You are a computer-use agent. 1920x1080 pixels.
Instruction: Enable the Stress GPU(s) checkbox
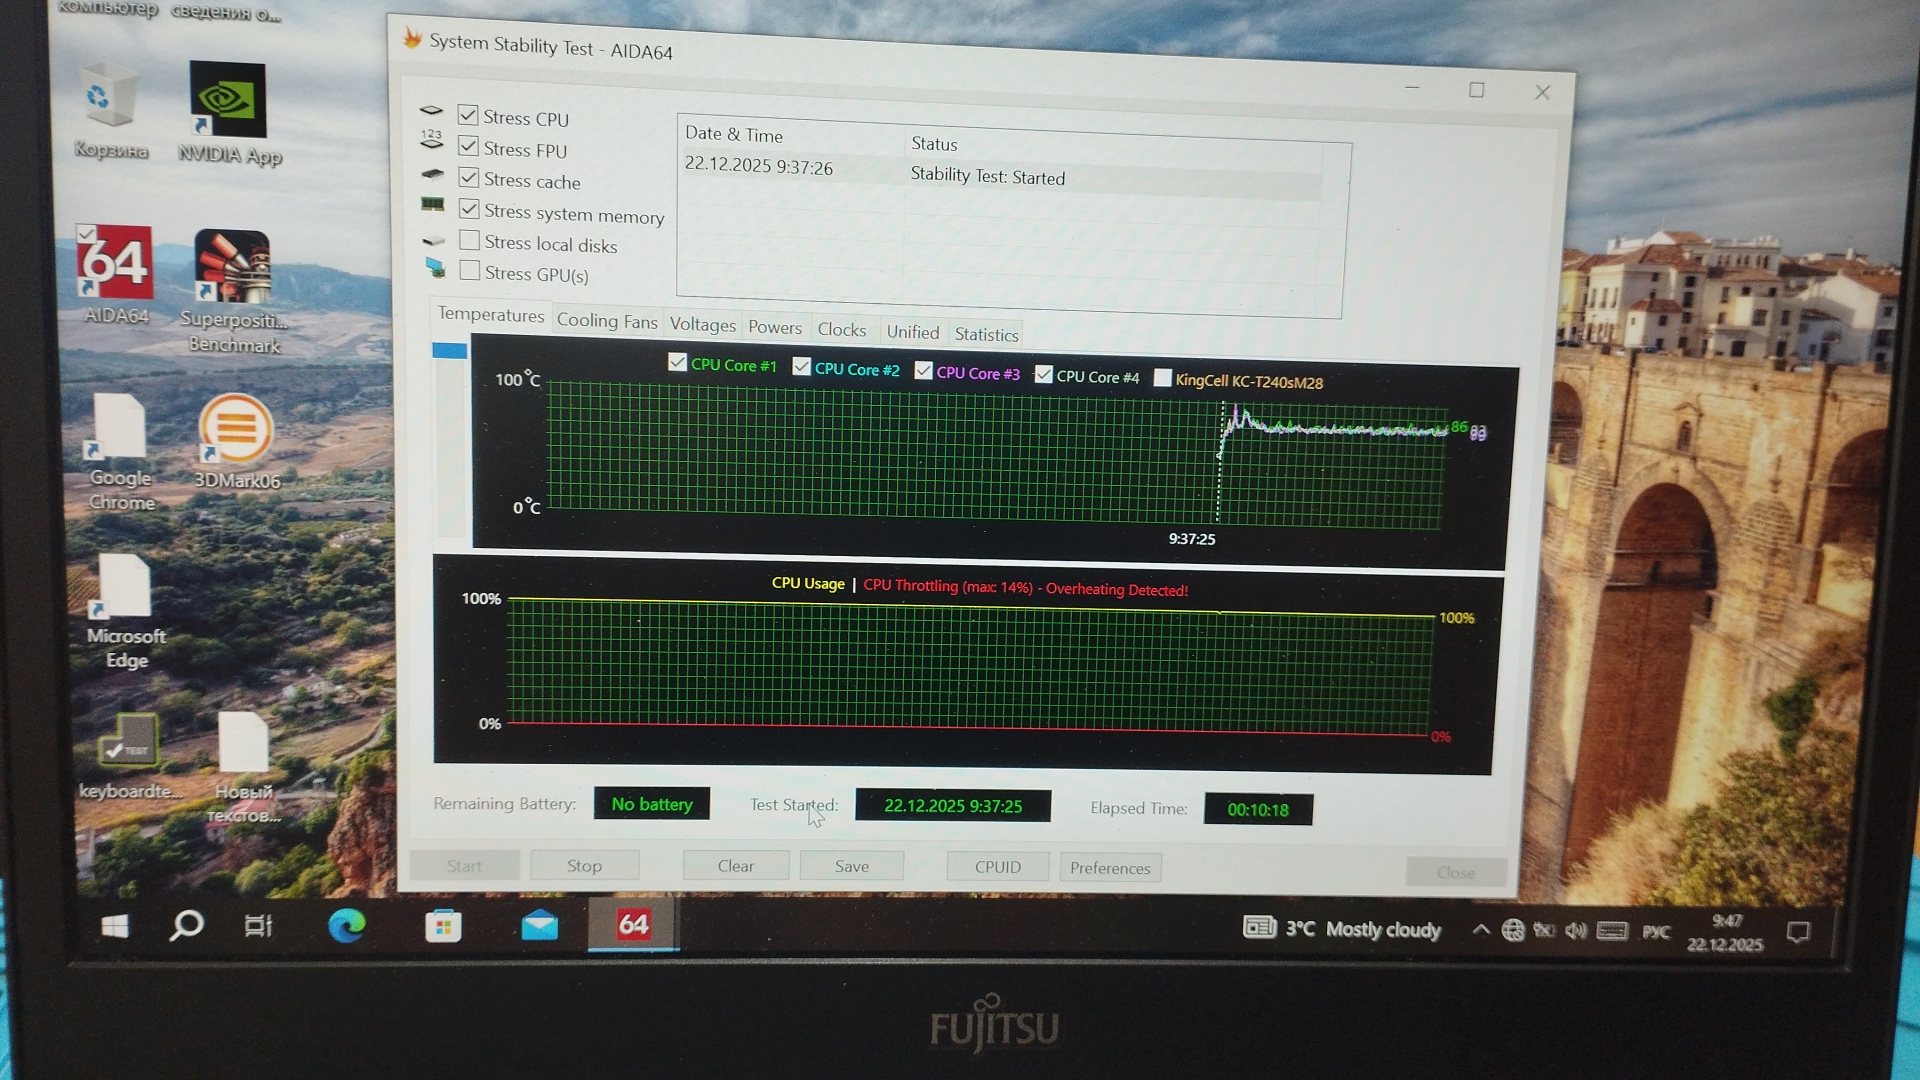469,271
